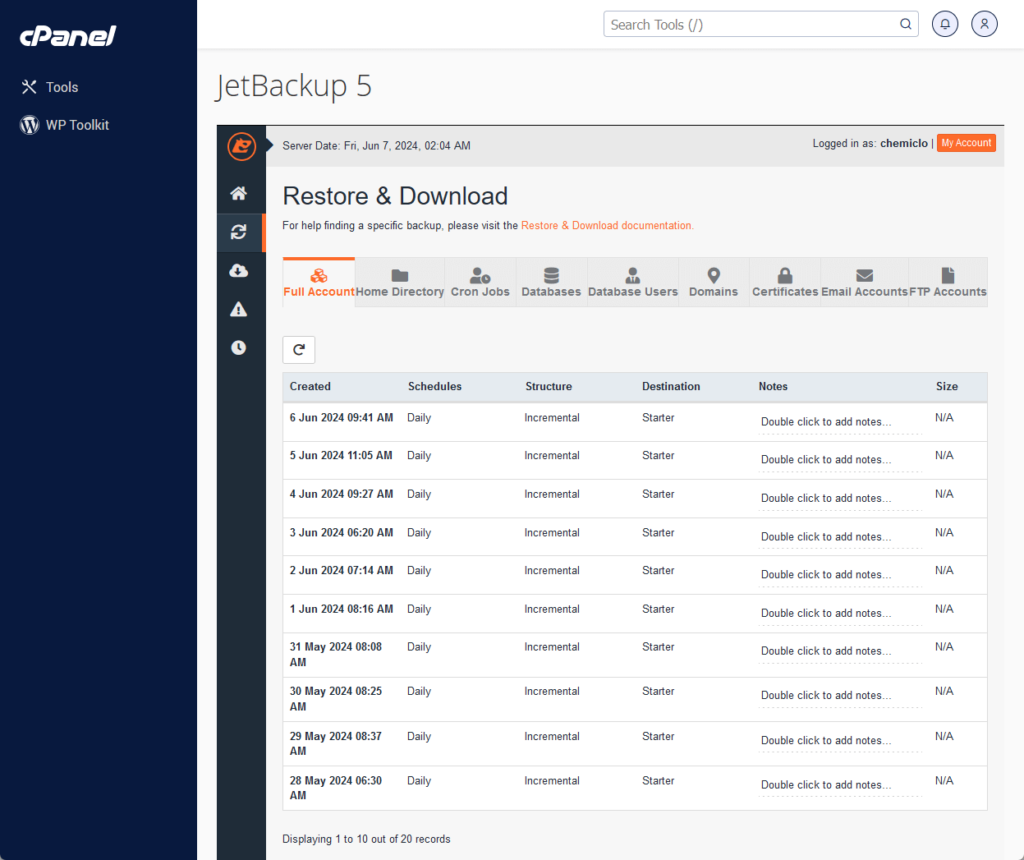Open the user profile icon
This screenshot has width=1024, height=860.
(984, 24)
